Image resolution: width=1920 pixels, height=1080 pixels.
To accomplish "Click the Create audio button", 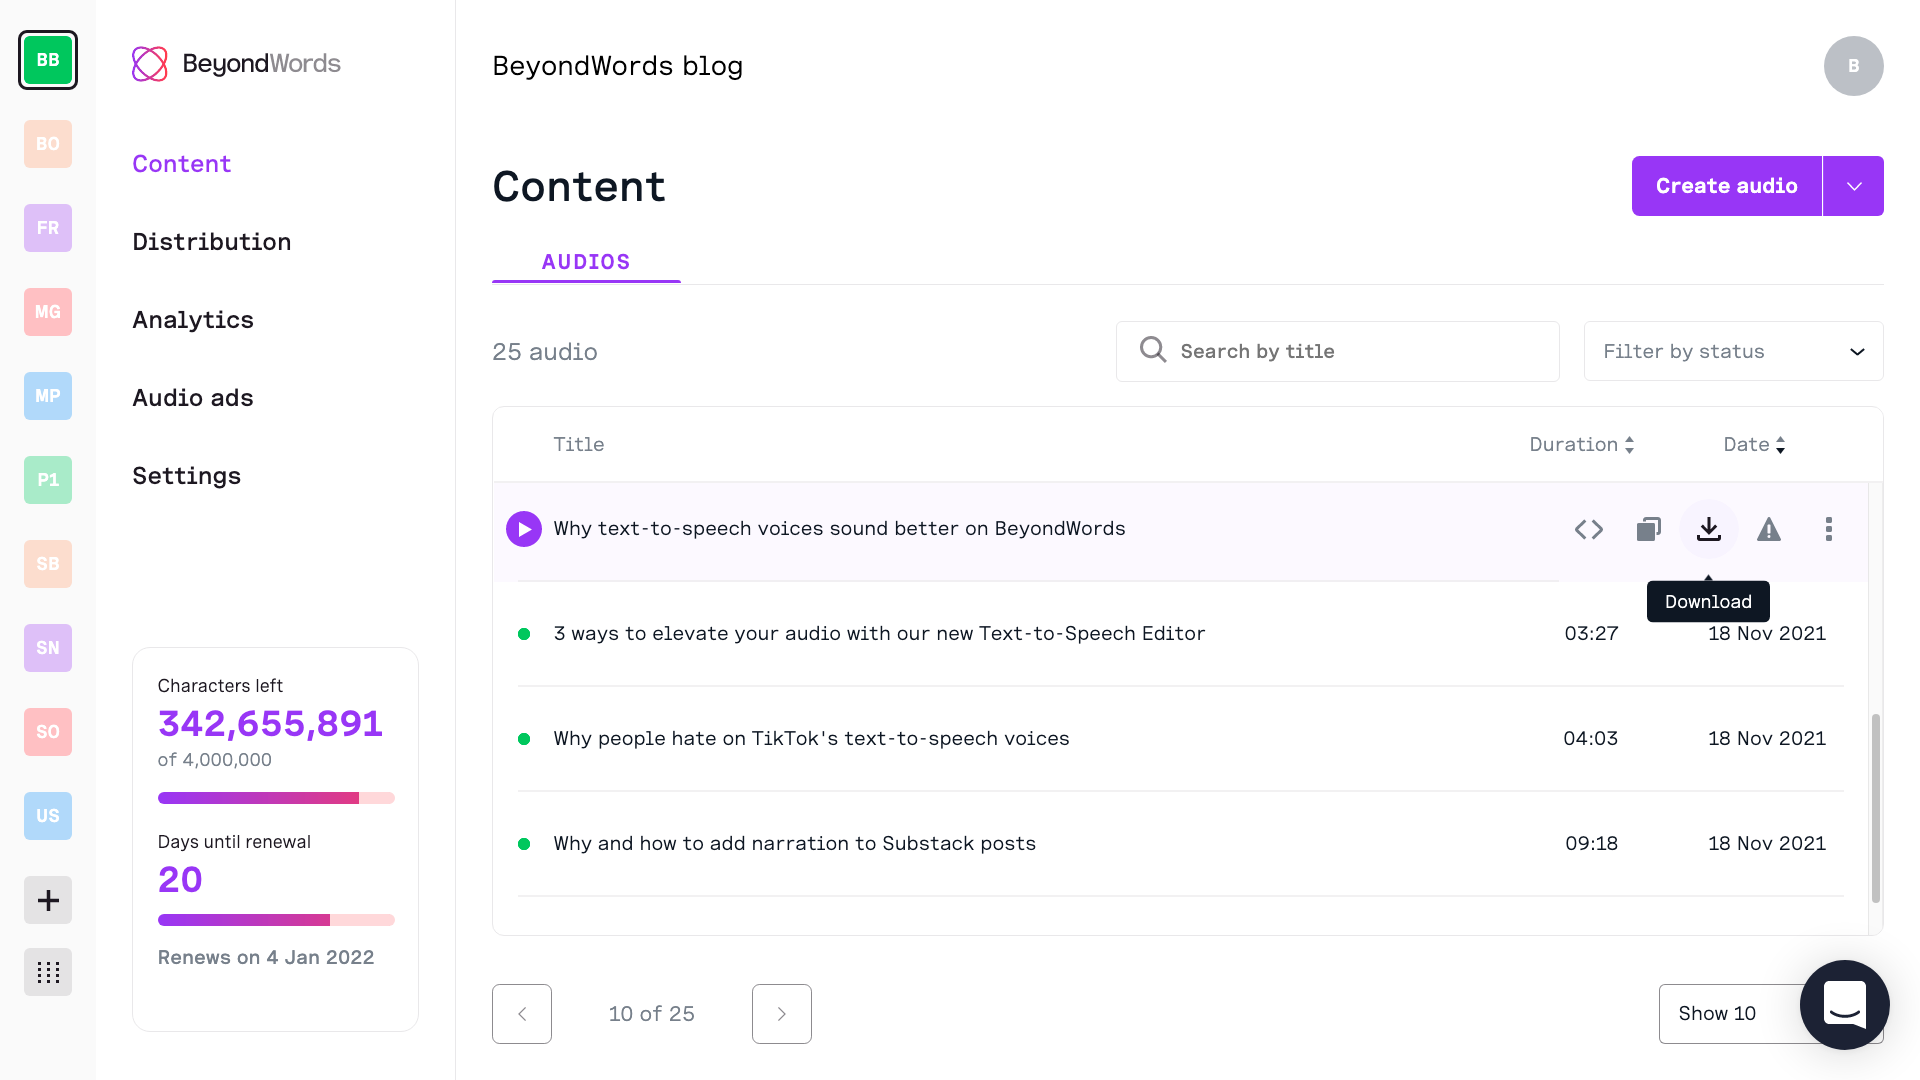I will coord(1726,186).
